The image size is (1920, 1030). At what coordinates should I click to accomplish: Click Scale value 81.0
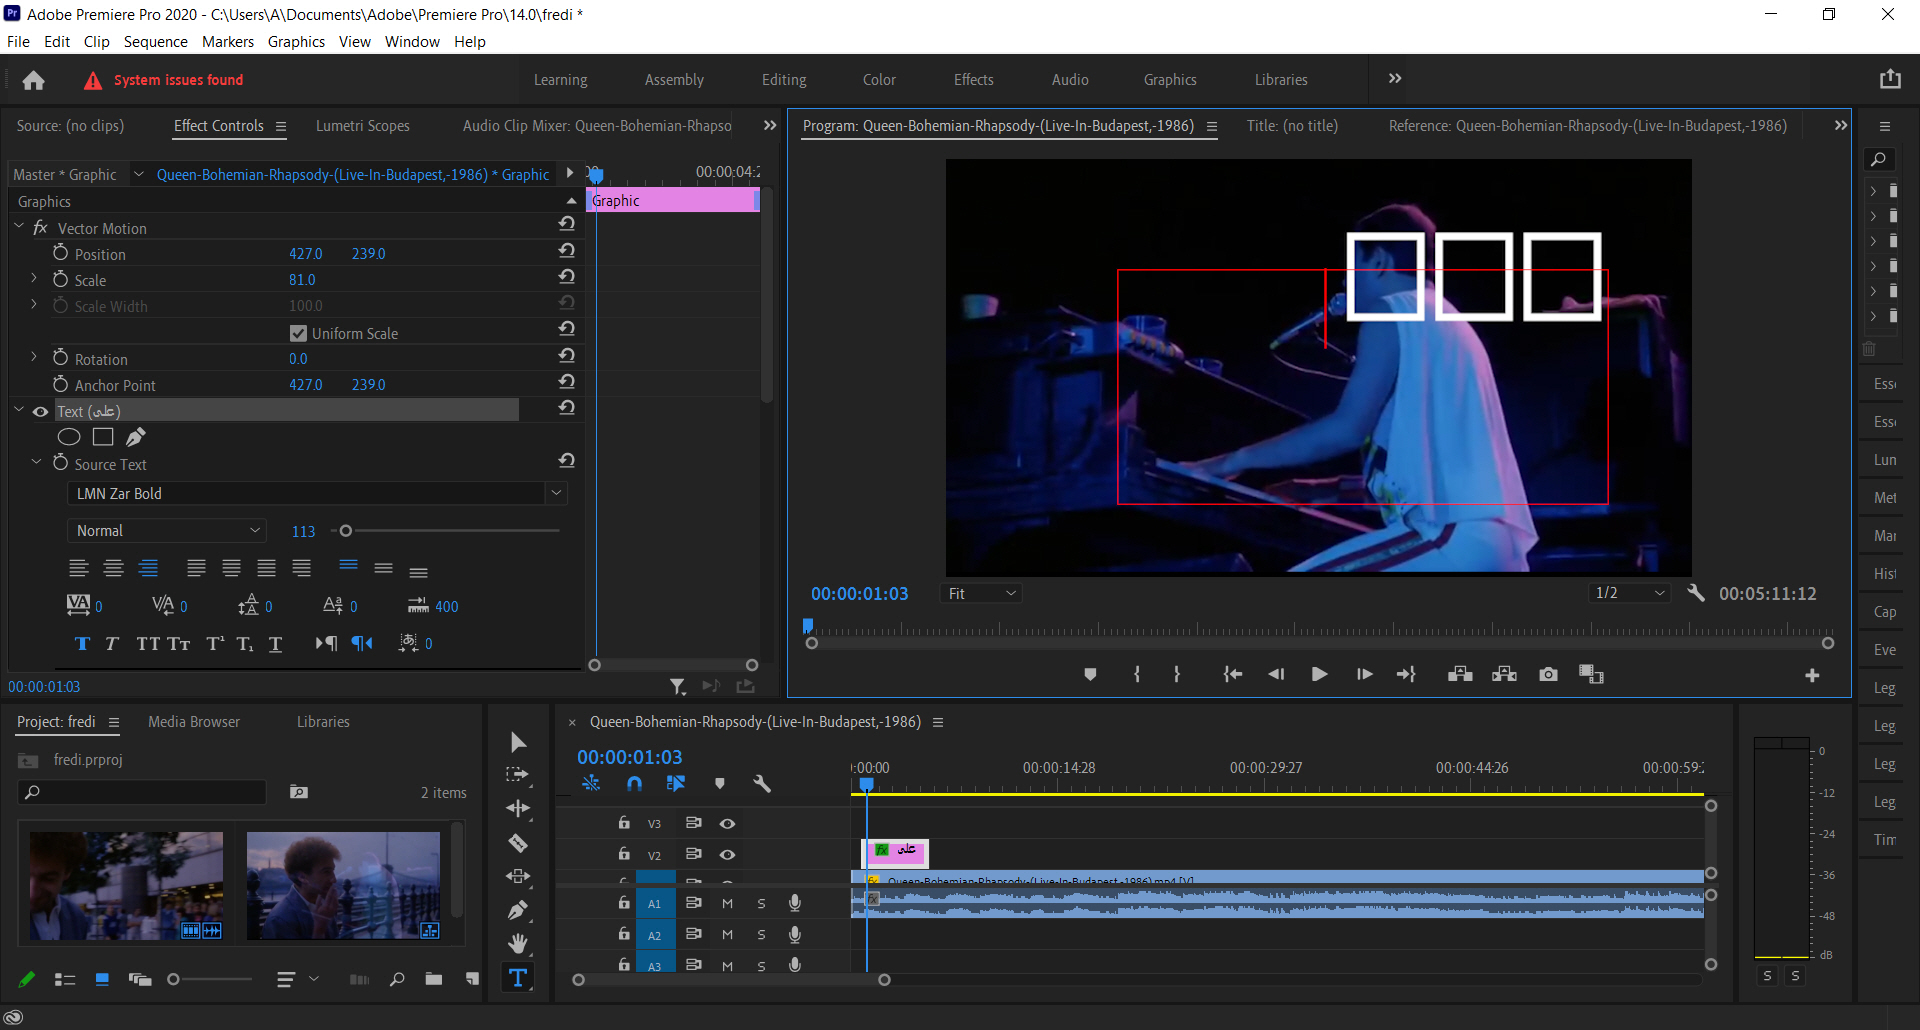click(x=302, y=280)
